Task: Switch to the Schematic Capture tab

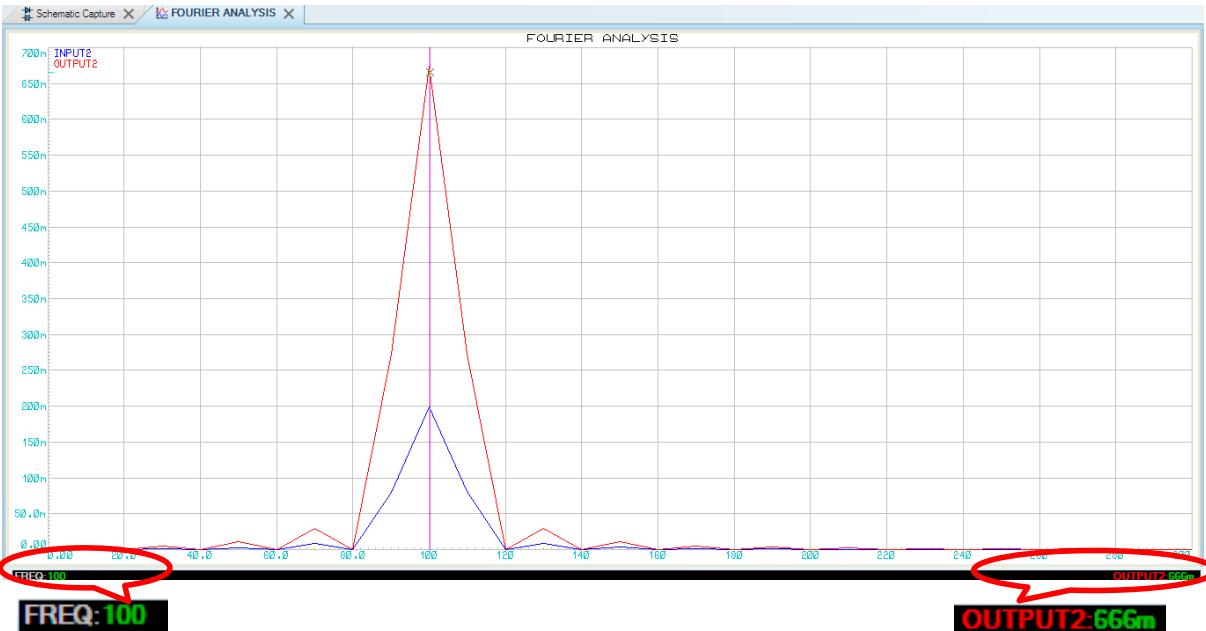Action: tap(74, 12)
